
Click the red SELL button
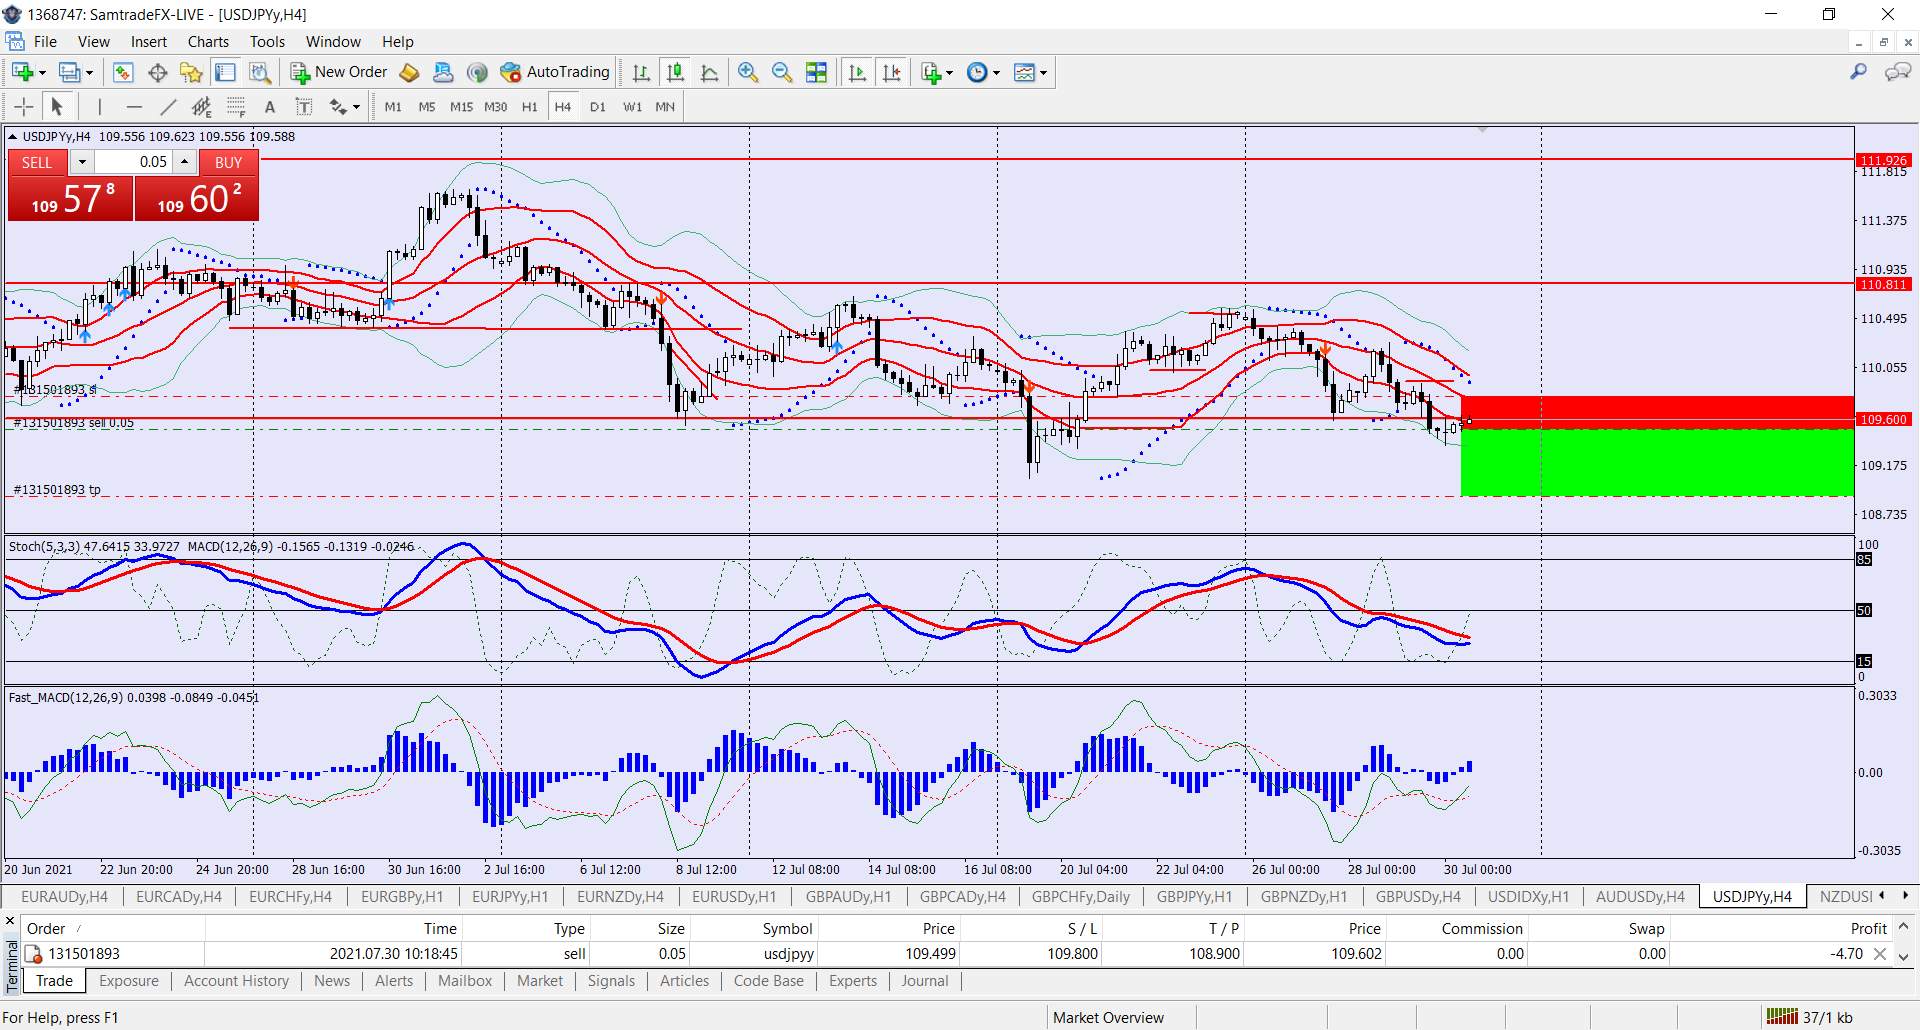(37, 162)
